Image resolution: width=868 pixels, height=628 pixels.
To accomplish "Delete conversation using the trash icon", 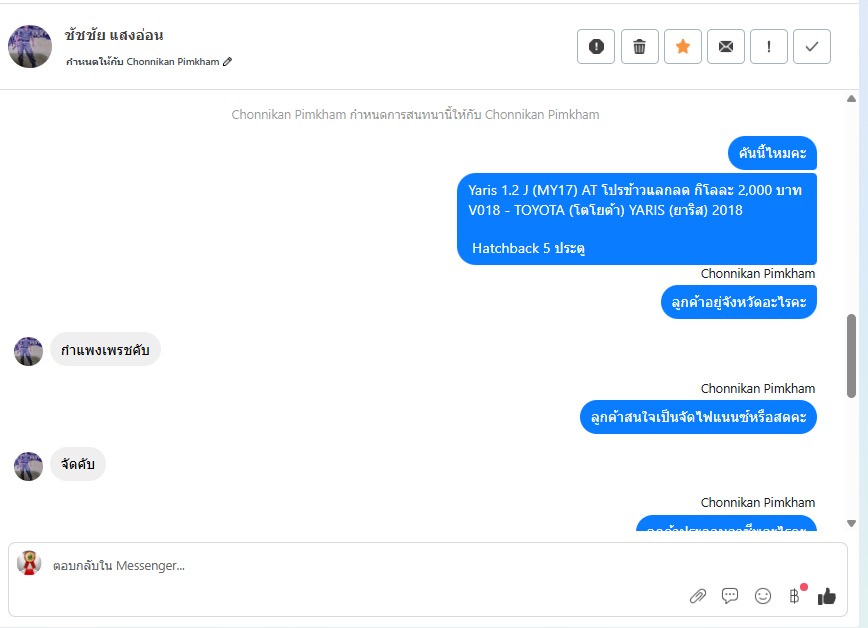I will coord(639,47).
